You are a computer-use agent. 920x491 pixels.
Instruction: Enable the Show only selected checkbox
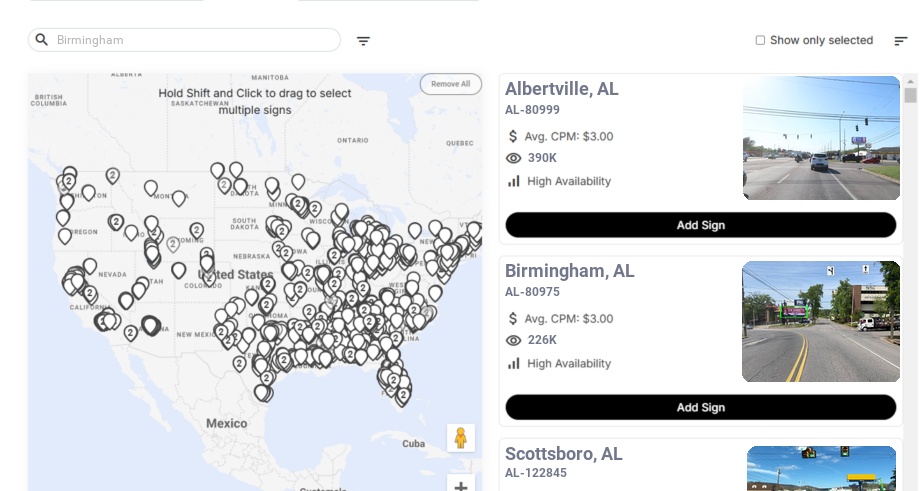coord(760,40)
